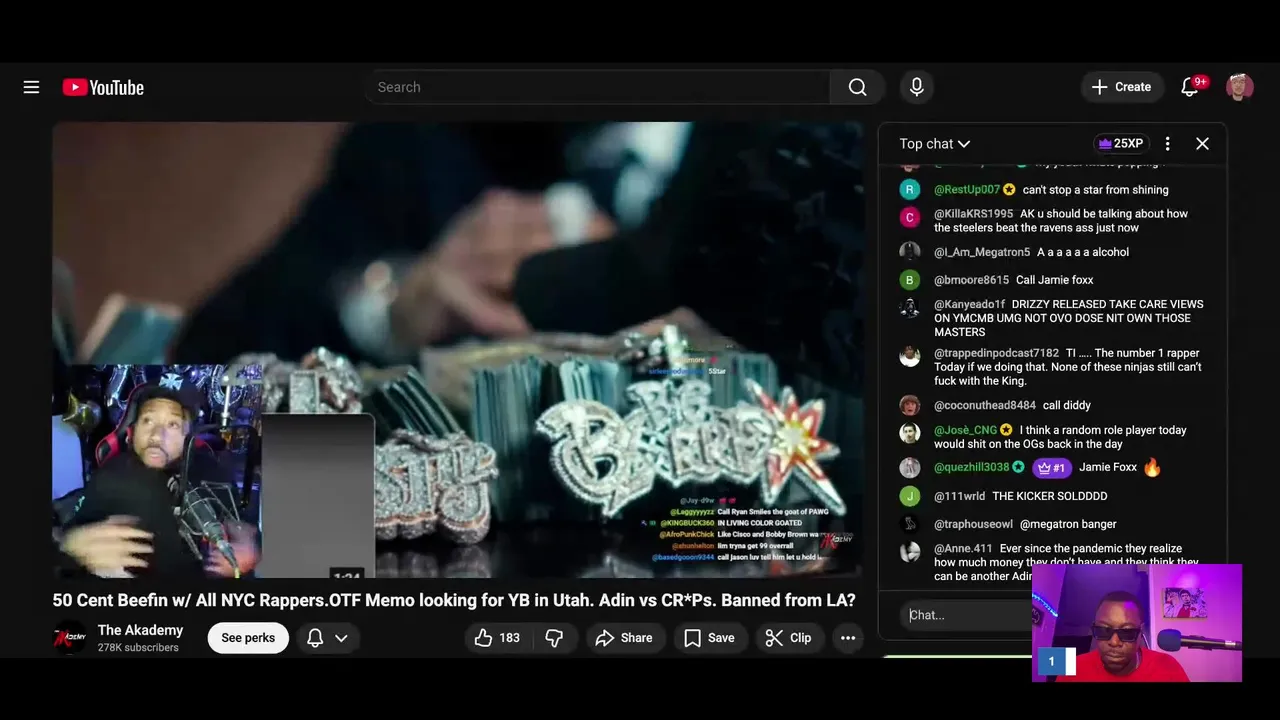Go to YouTube home via logo
Image resolution: width=1280 pixels, height=720 pixels.
pyautogui.click(x=103, y=87)
